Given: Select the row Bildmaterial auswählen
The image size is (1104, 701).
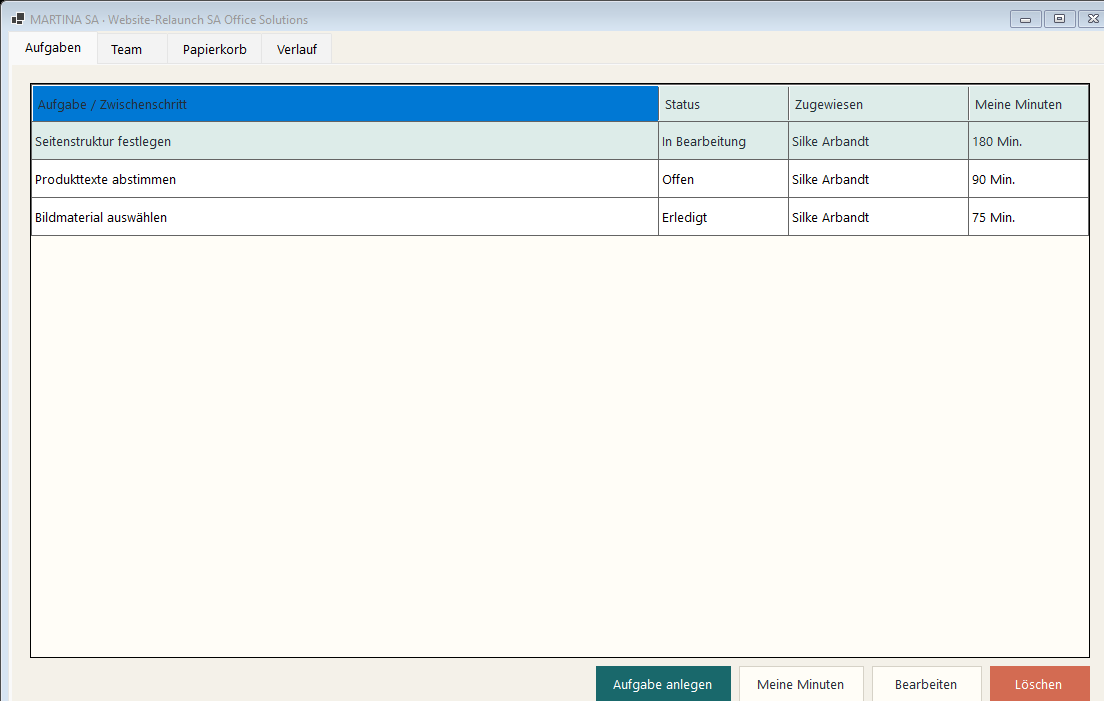Looking at the screenshot, I should [x=560, y=217].
